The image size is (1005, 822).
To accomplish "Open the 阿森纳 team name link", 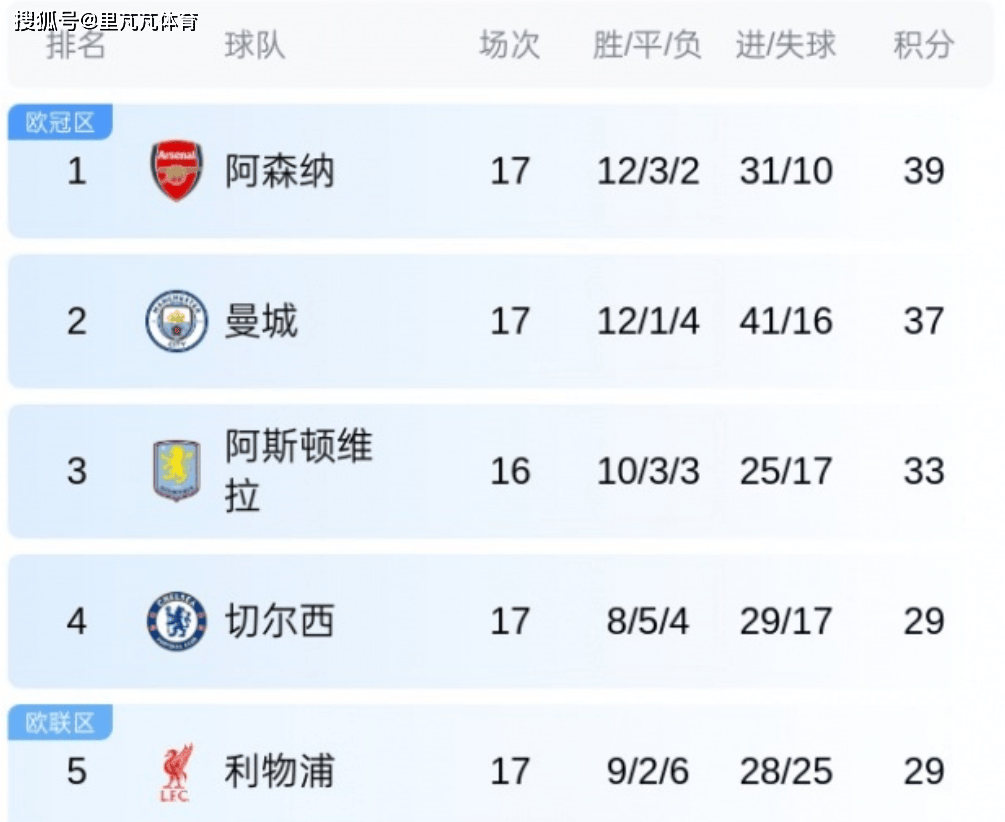I will tap(279, 171).
